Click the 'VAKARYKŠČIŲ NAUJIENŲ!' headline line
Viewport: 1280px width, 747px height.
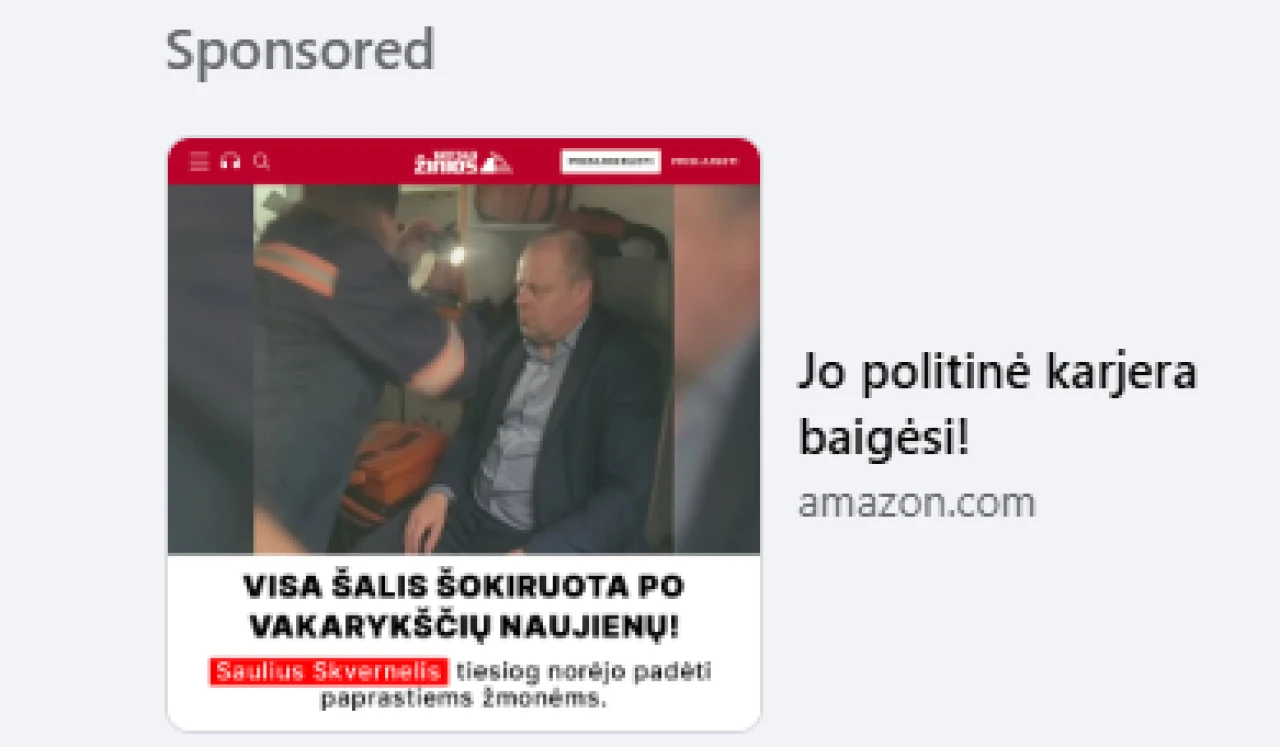click(464, 627)
